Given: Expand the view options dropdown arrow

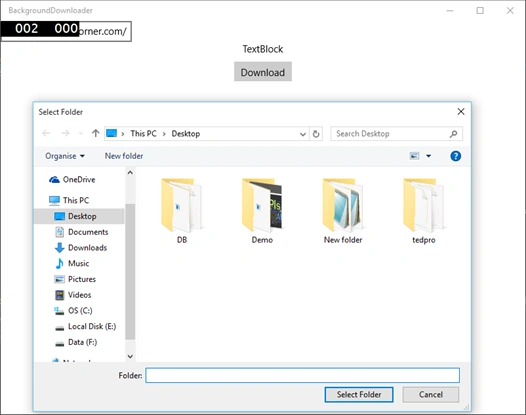Looking at the screenshot, I should click(x=428, y=156).
